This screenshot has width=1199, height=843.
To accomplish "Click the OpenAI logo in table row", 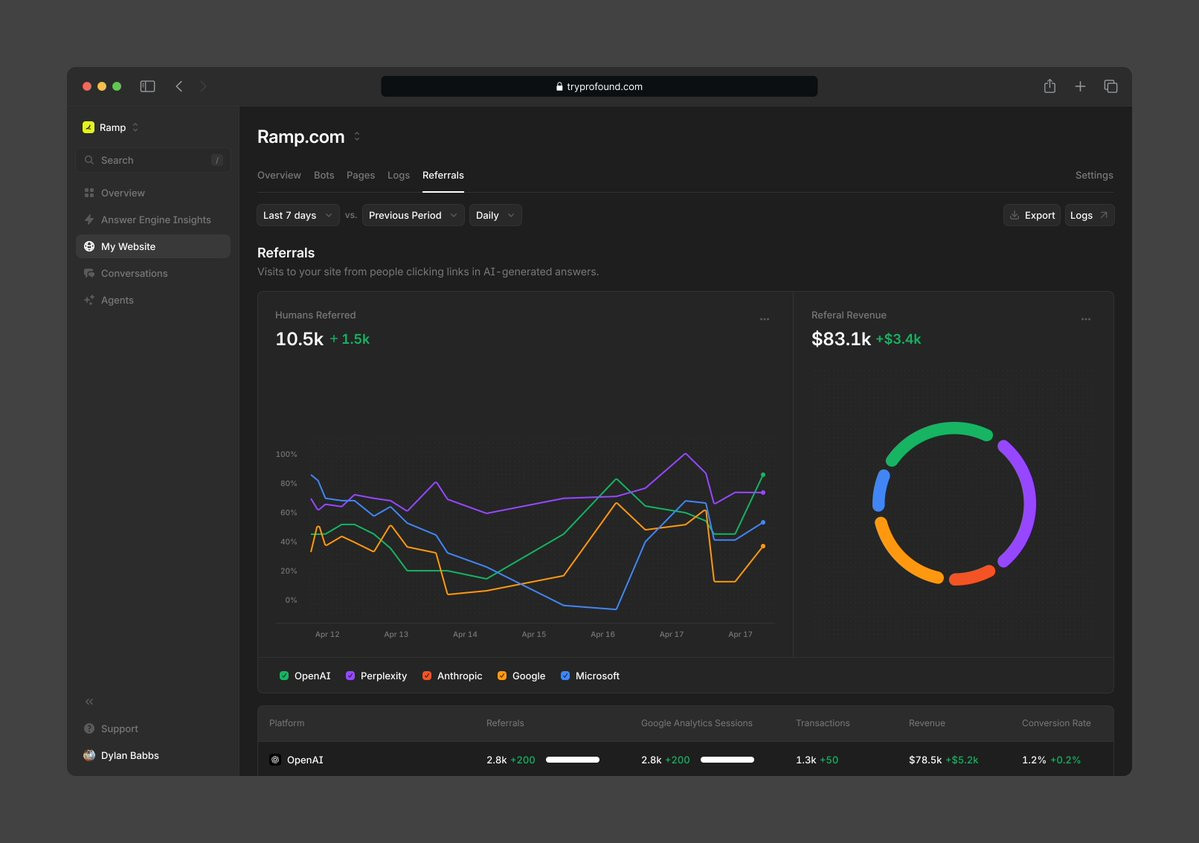I will tap(275, 760).
